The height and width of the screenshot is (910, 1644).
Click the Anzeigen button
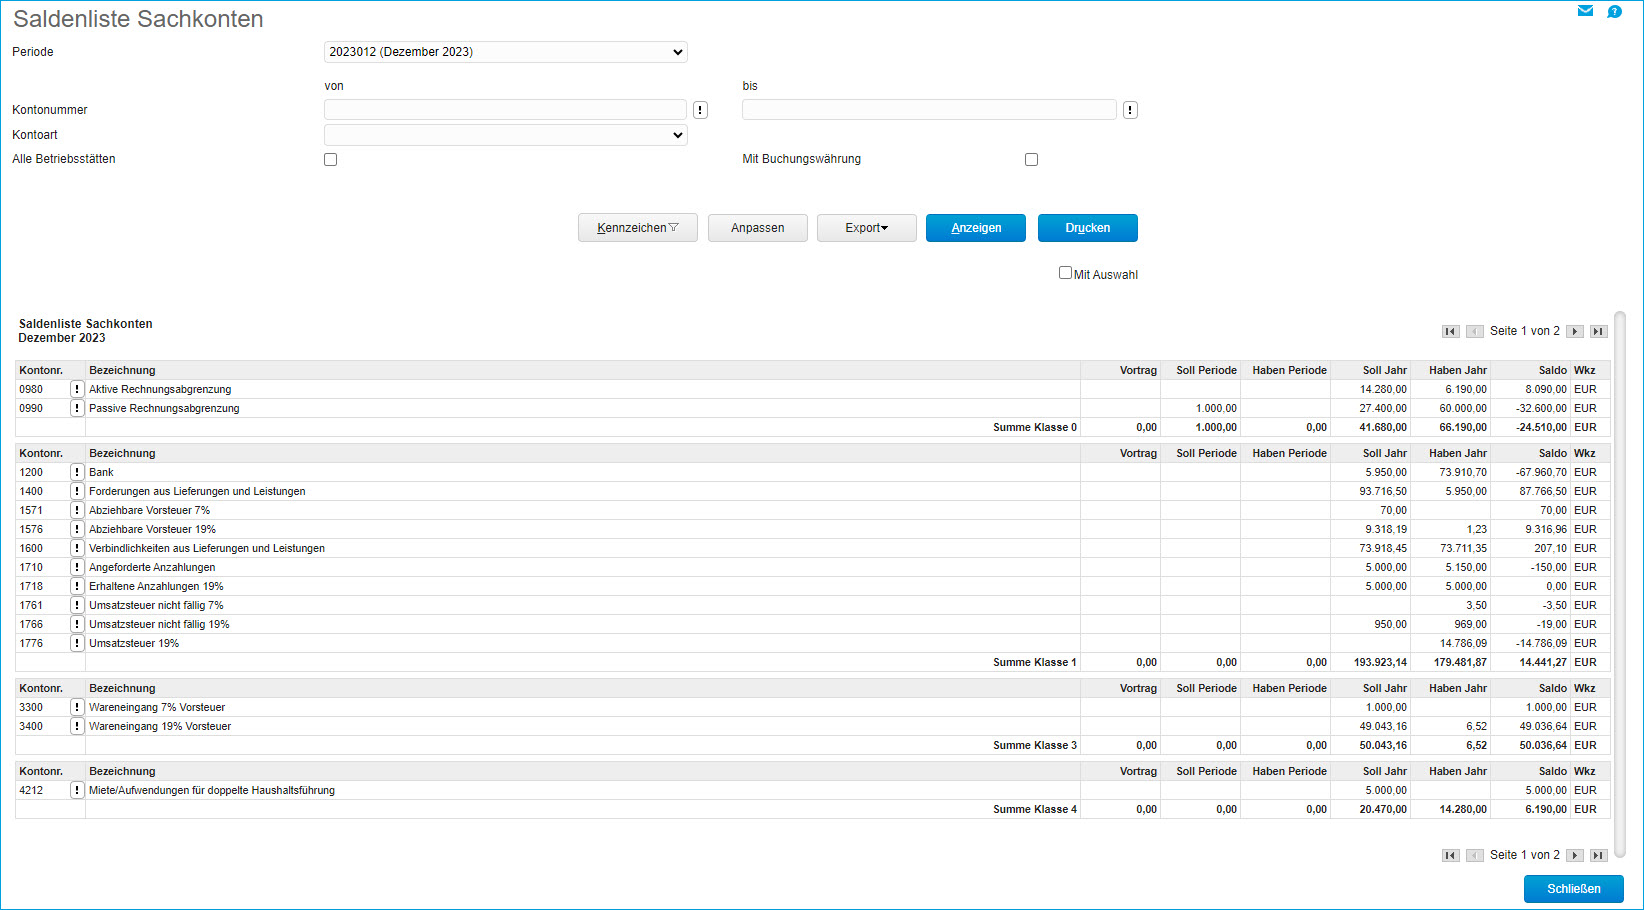pyautogui.click(x=976, y=228)
